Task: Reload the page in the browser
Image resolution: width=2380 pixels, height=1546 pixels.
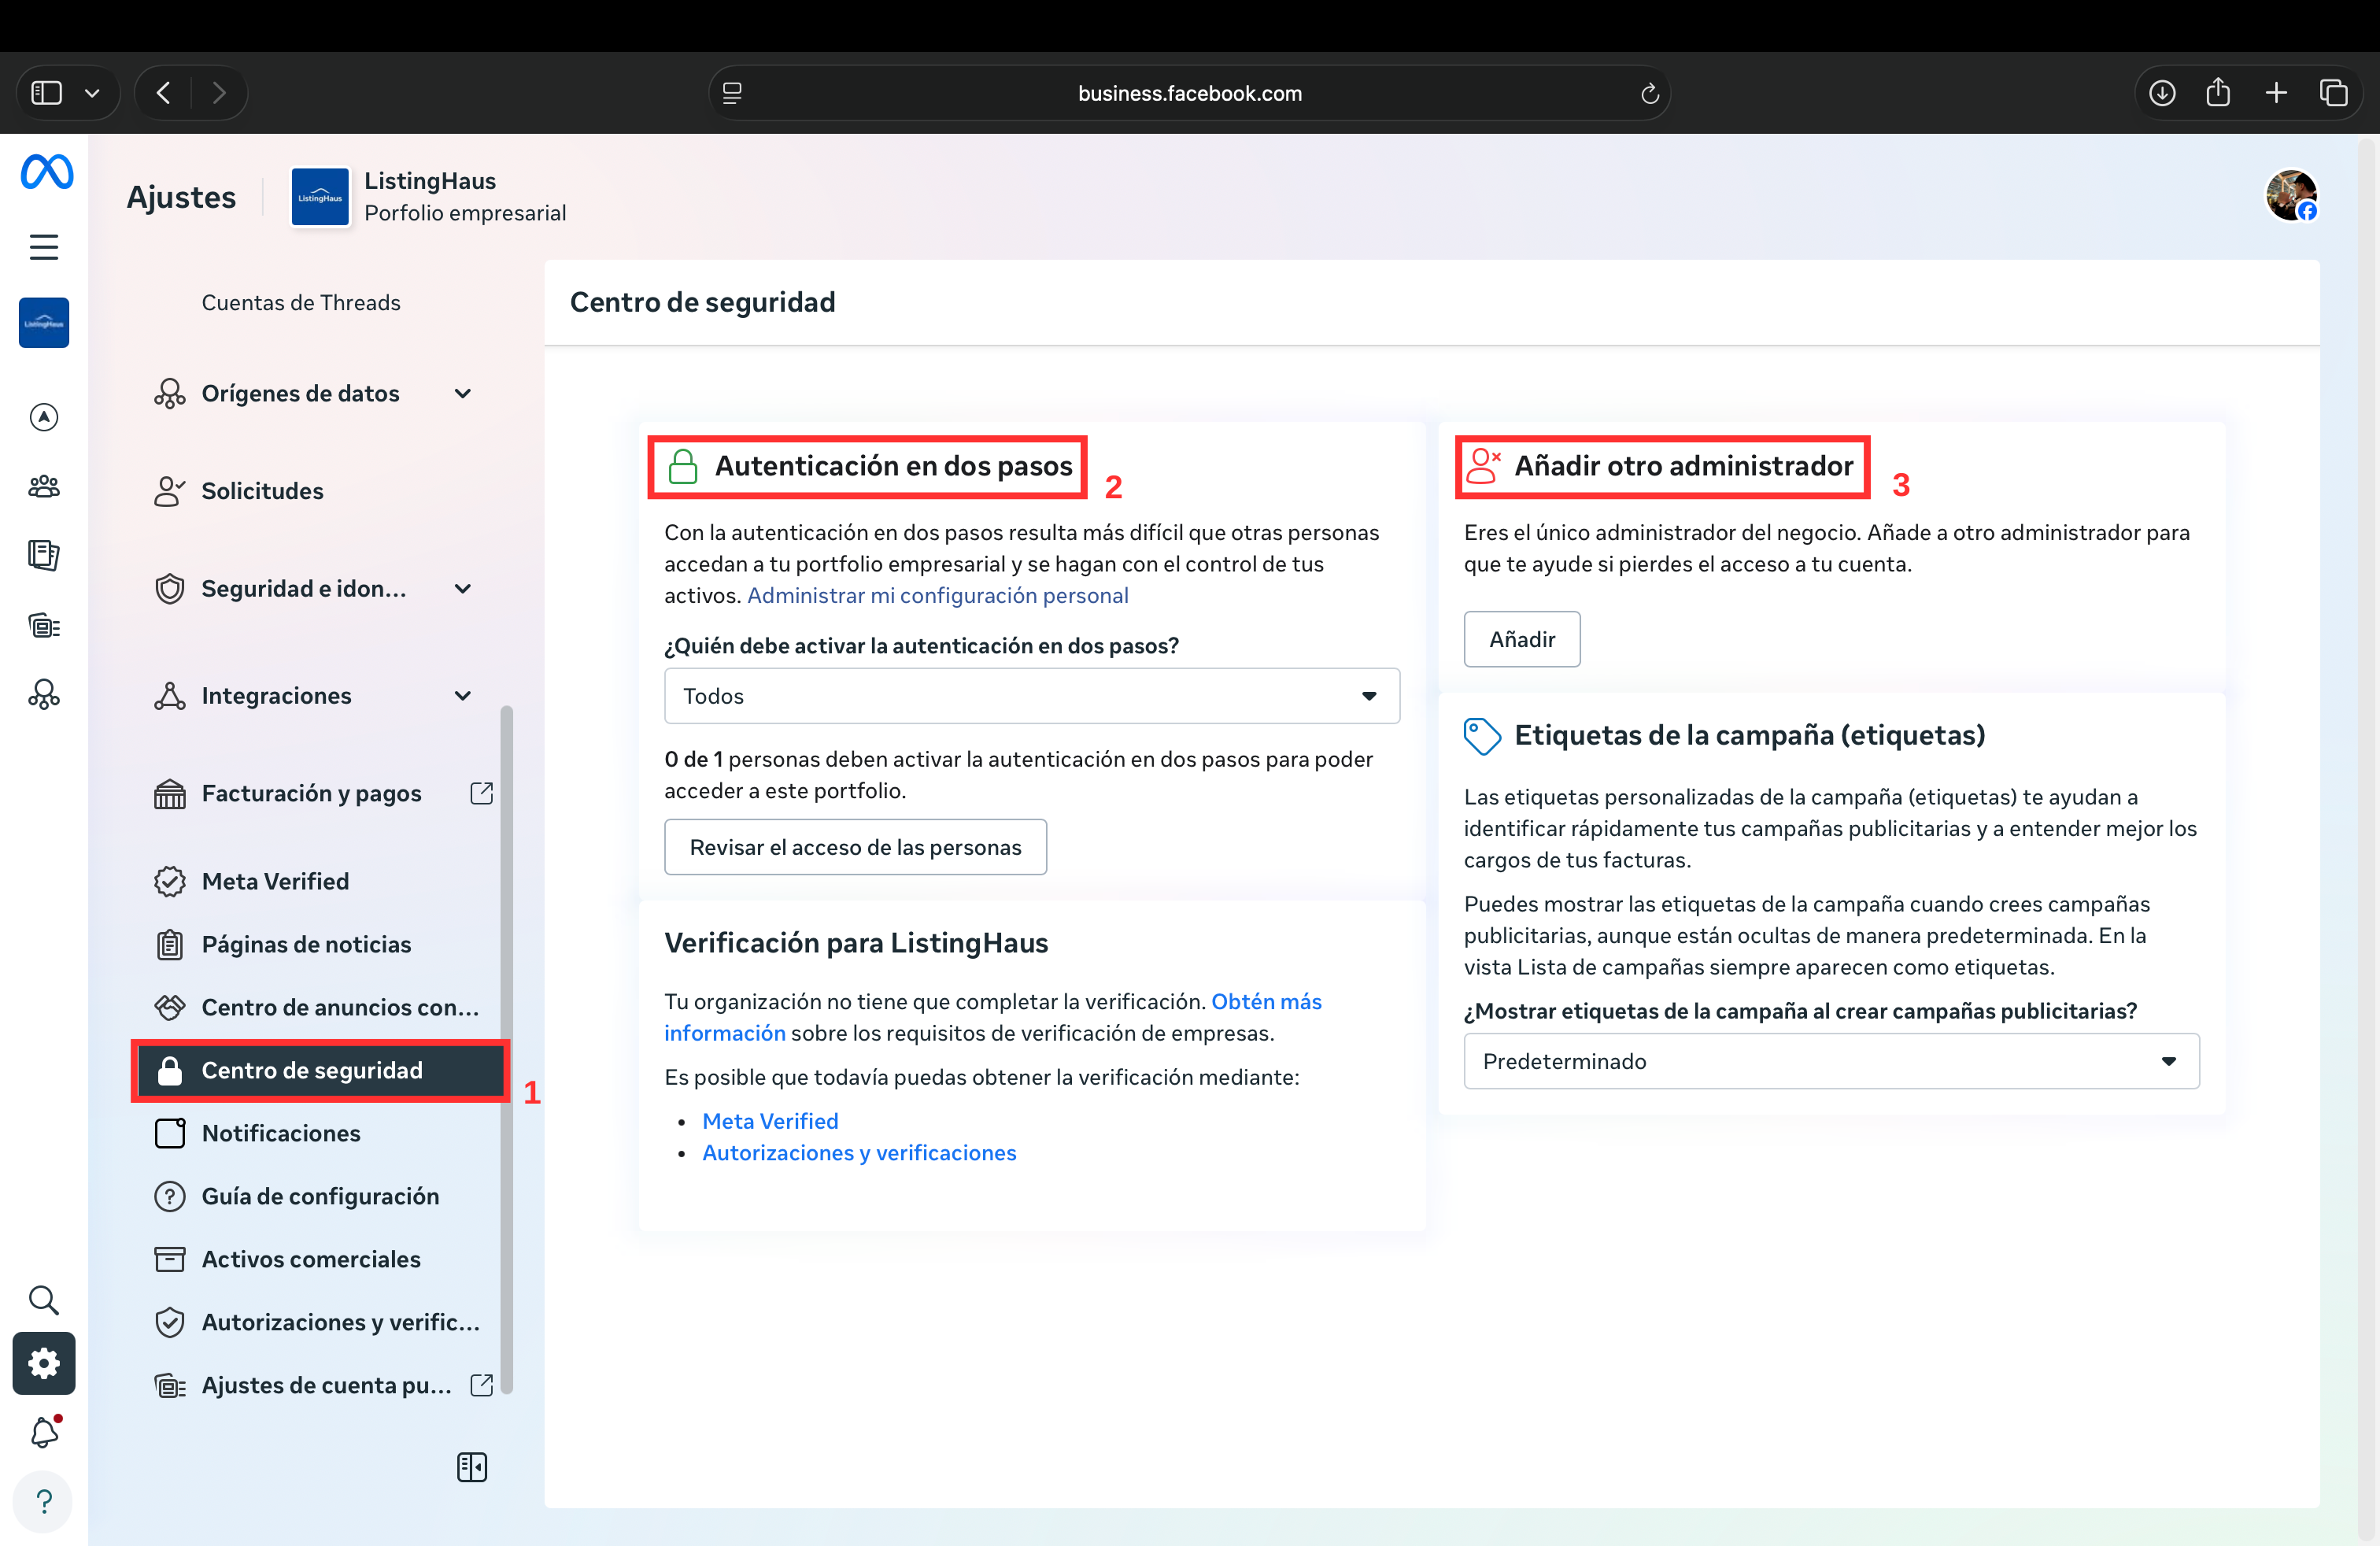Action: coord(1649,94)
